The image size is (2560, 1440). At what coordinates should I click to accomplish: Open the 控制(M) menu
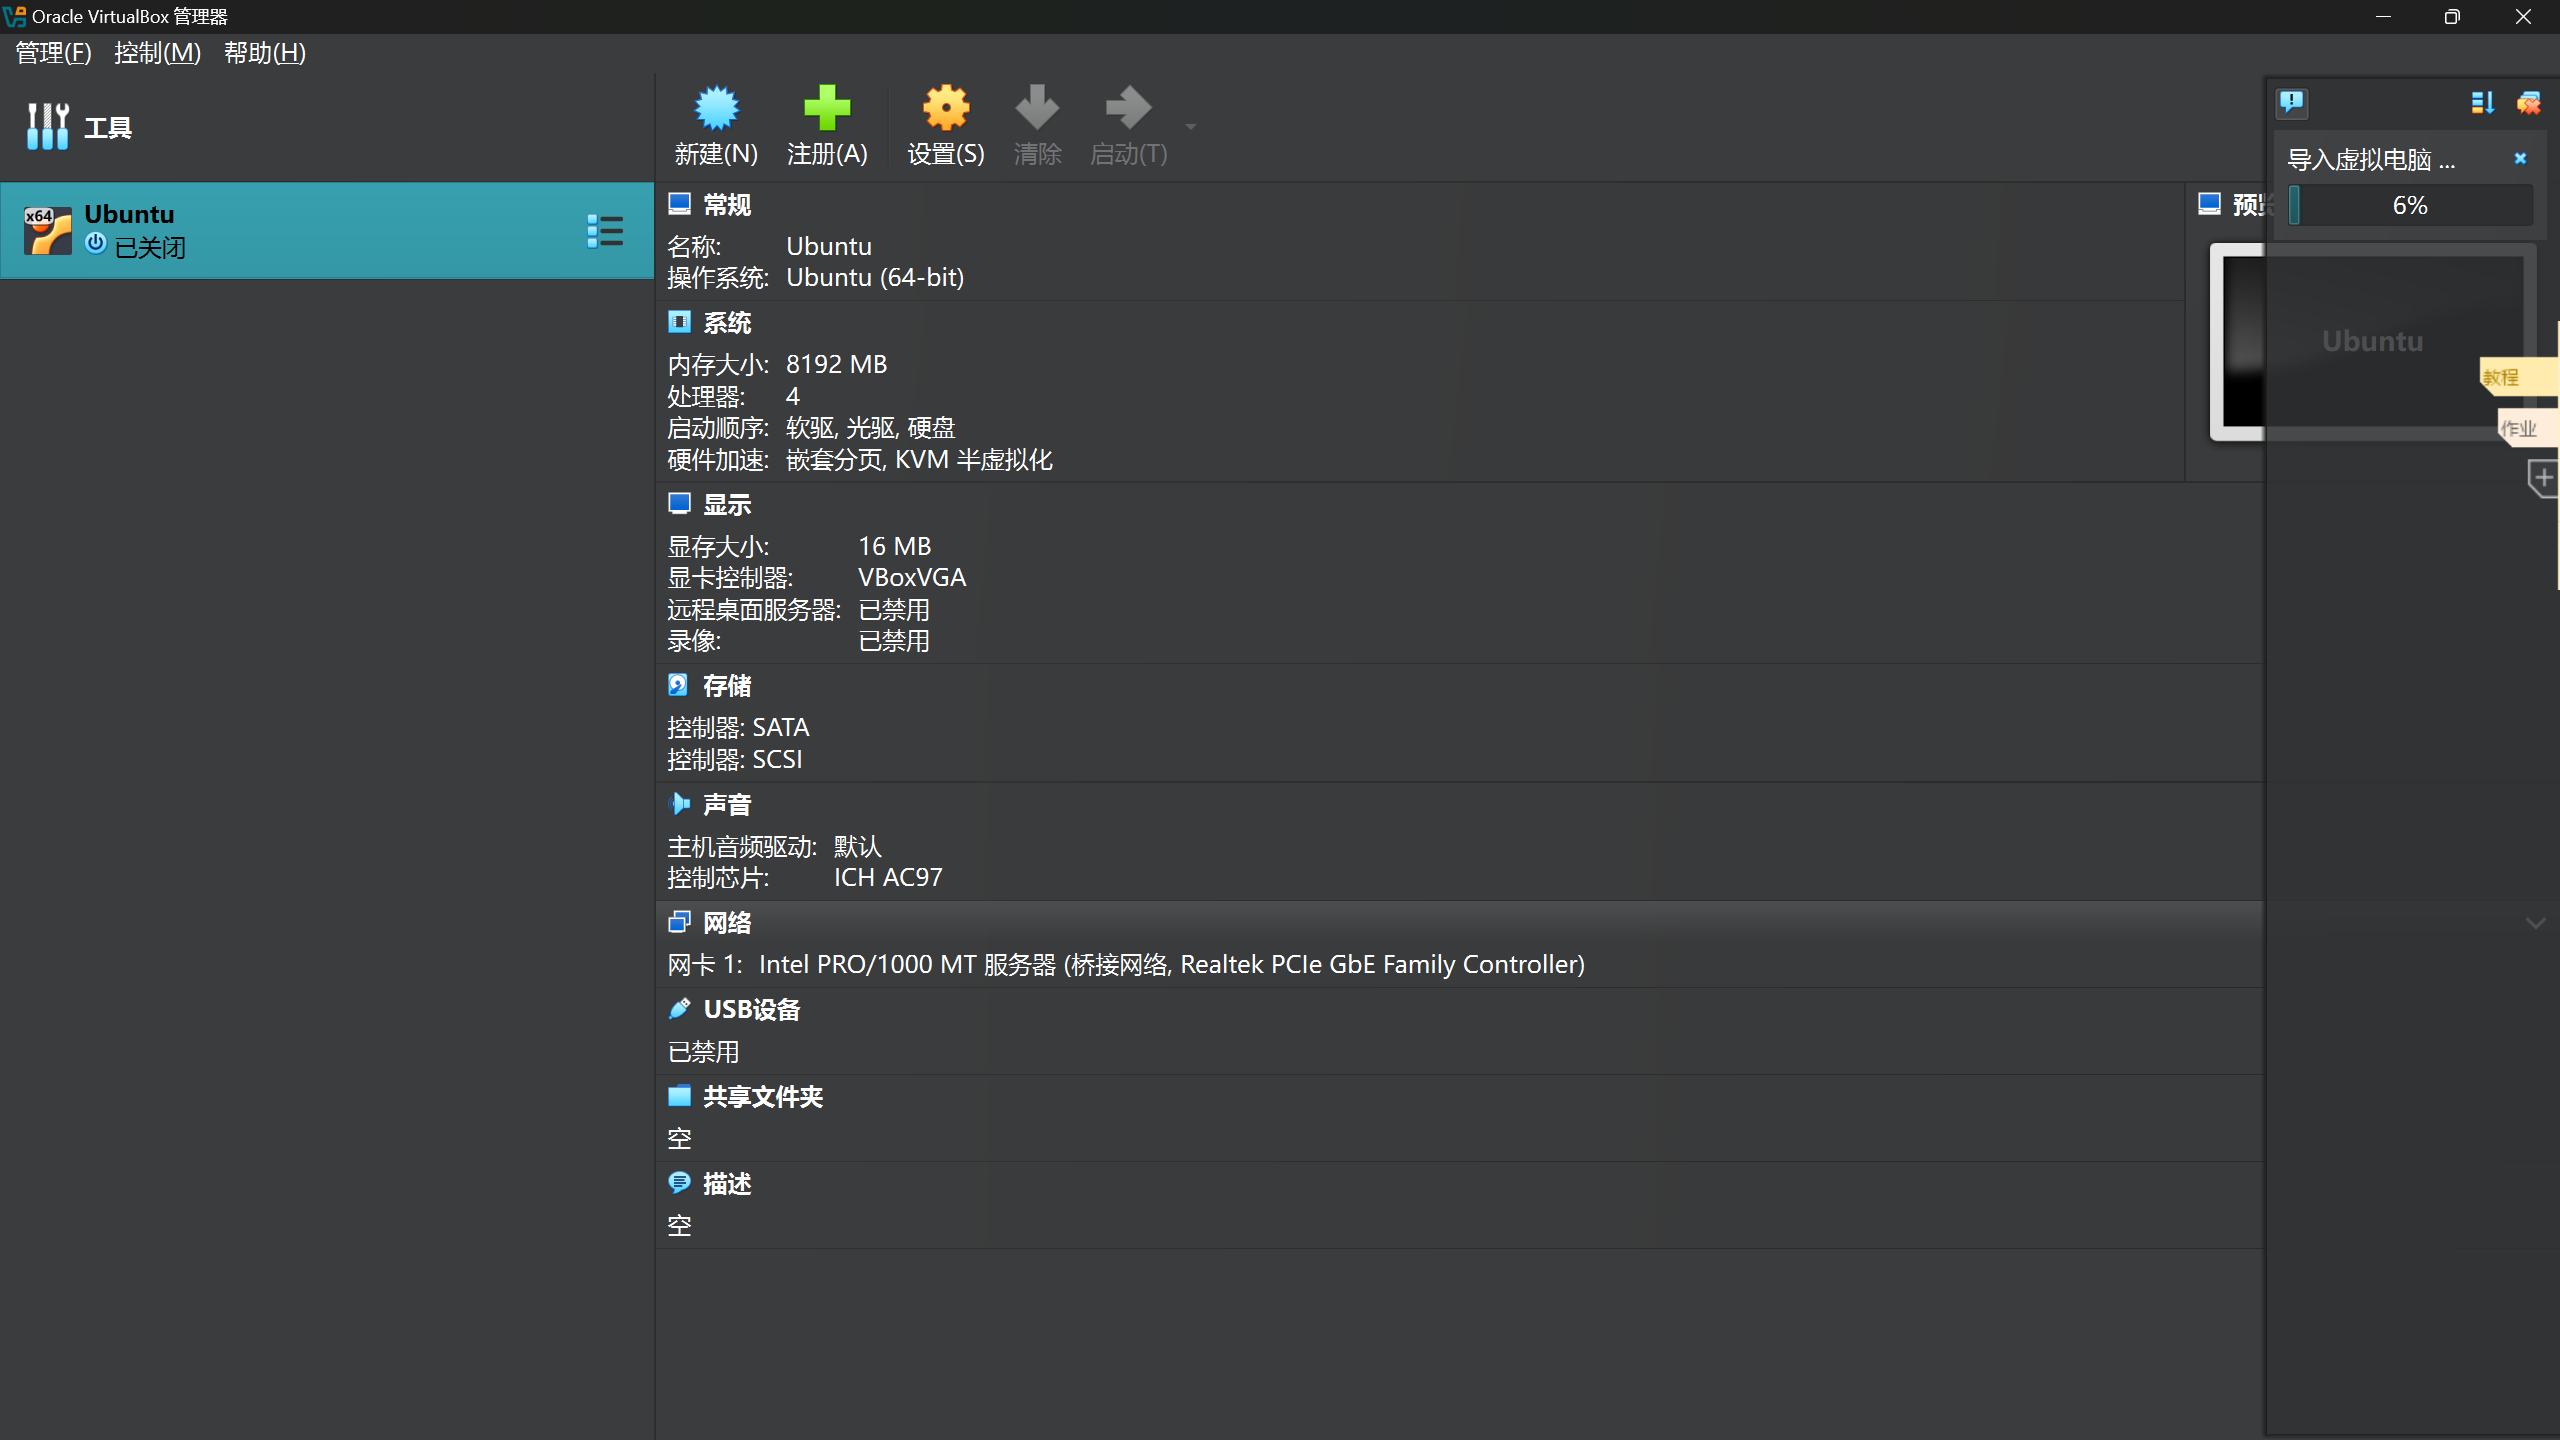[157, 53]
